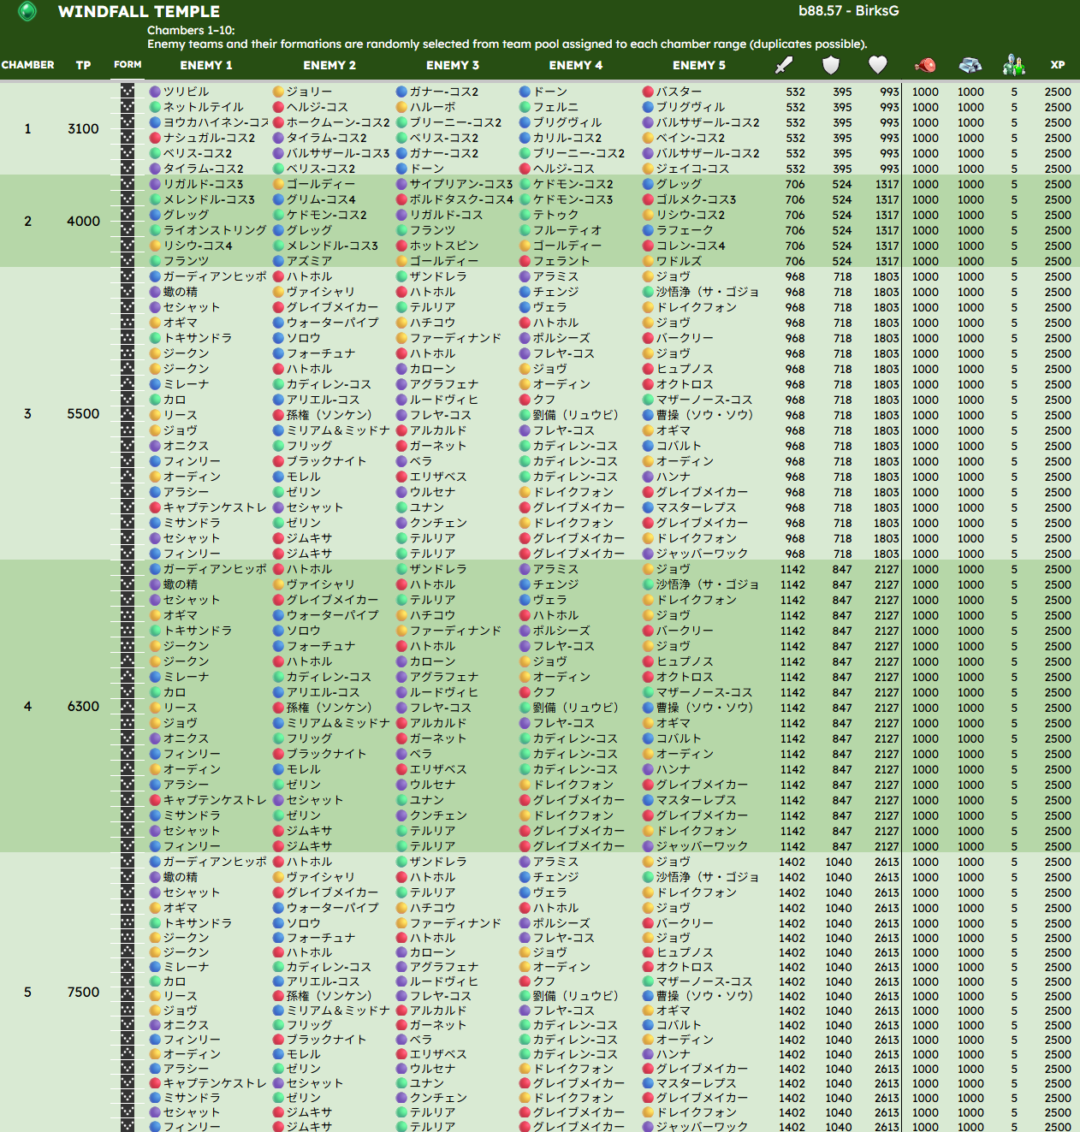This screenshot has width=1080, height=1132.
Task: Click the ENEMY 3 column header
Action: [x=453, y=65]
